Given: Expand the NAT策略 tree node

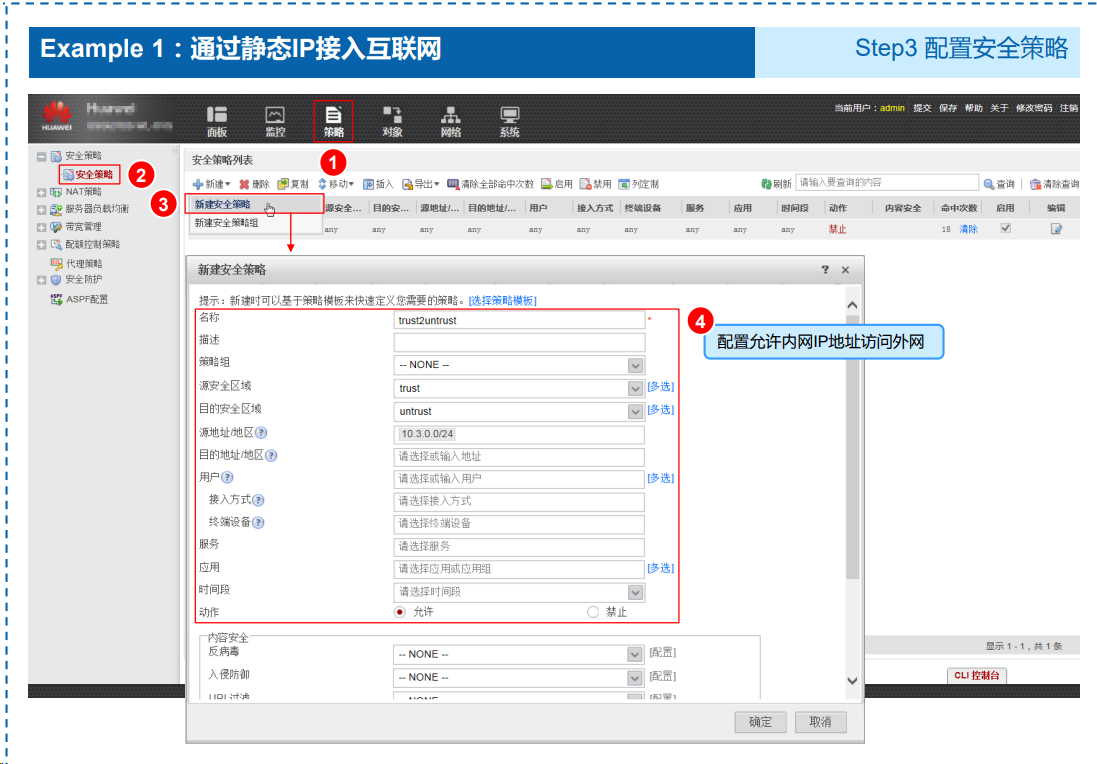Looking at the screenshot, I should point(41,192).
